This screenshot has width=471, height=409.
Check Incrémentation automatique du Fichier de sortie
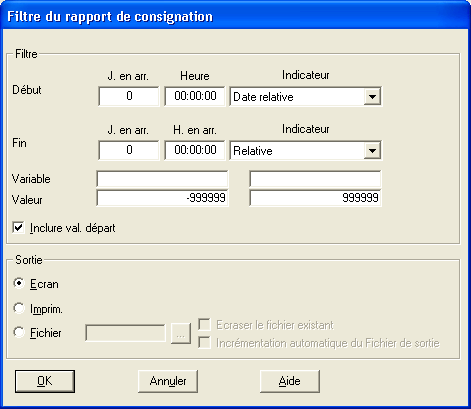[x=204, y=343]
